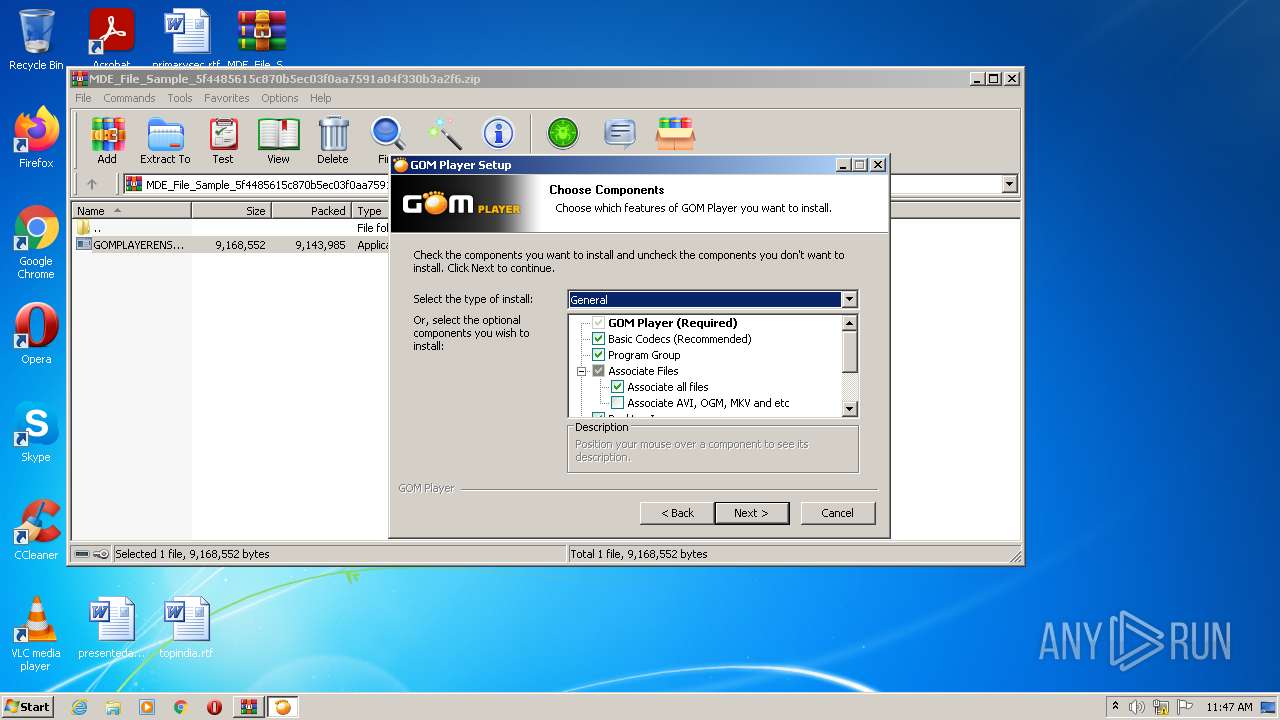Screen dimensions: 1280x720
Task: Sort by the Name column header
Action: point(131,211)
